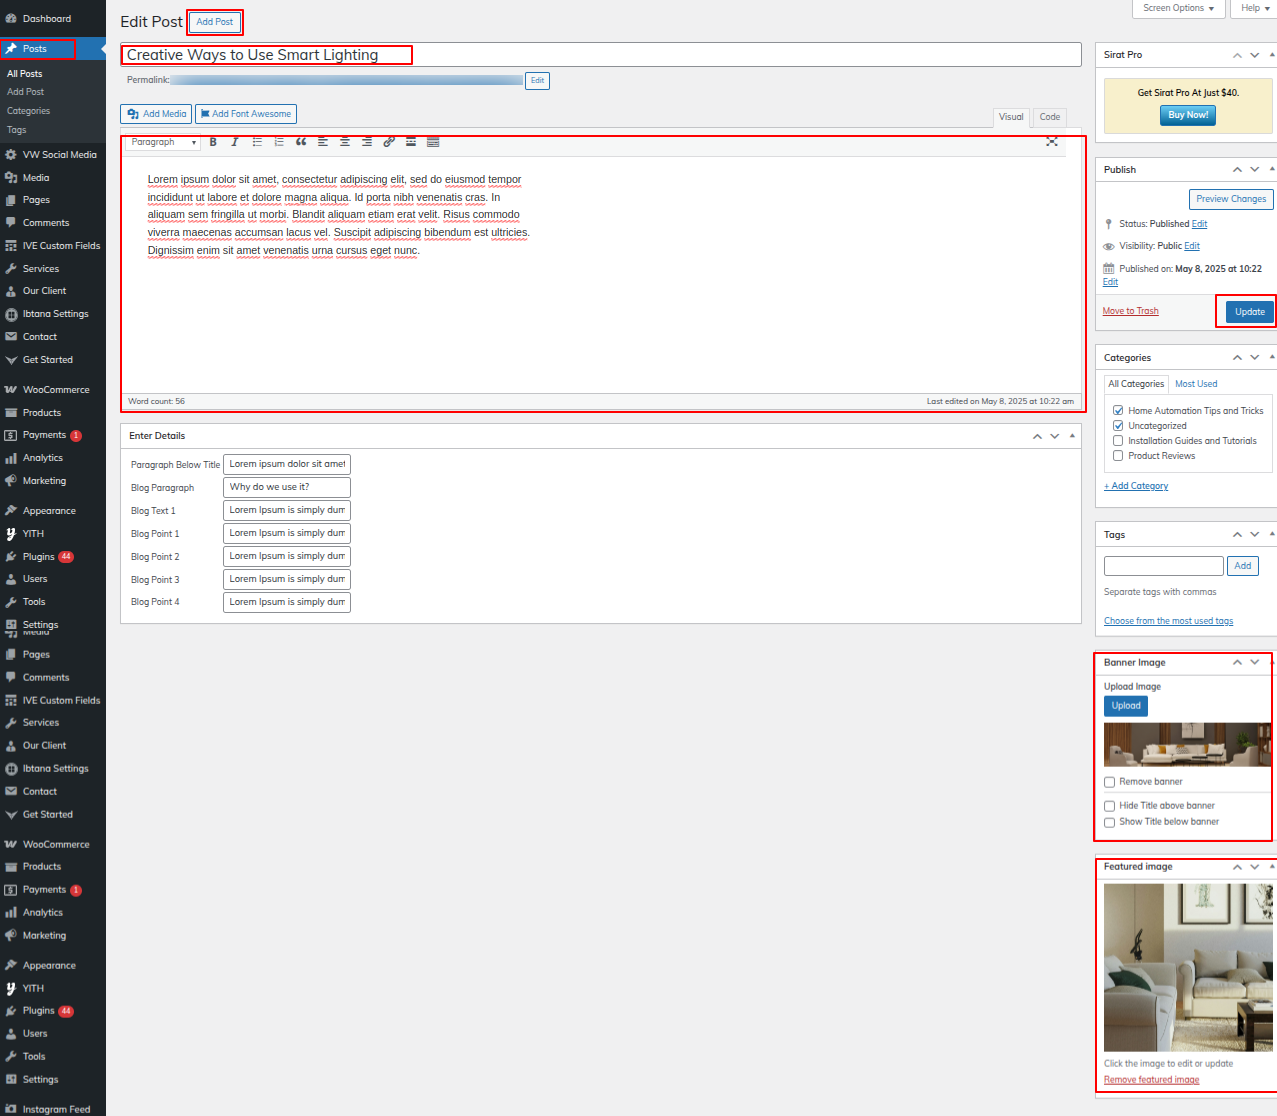Insert a blockquote in the editor

(301, 142)
